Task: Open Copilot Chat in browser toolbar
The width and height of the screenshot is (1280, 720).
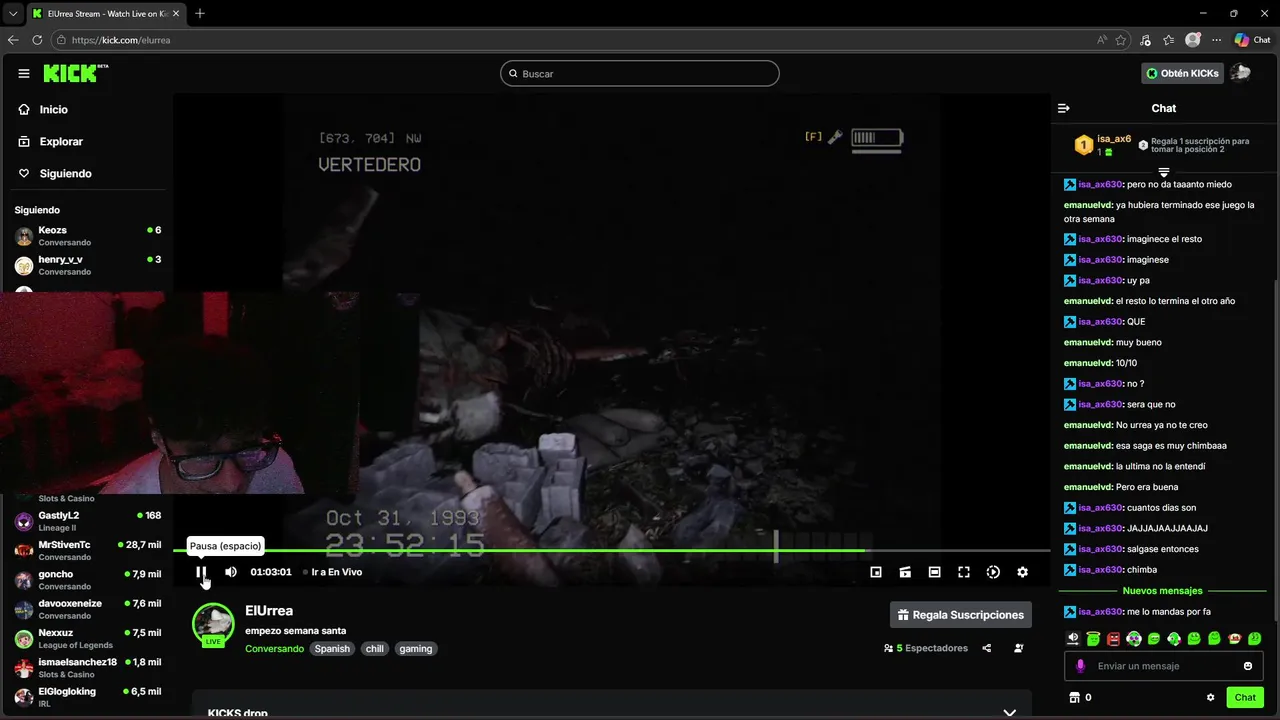Action: click(x=1253, y=40)
